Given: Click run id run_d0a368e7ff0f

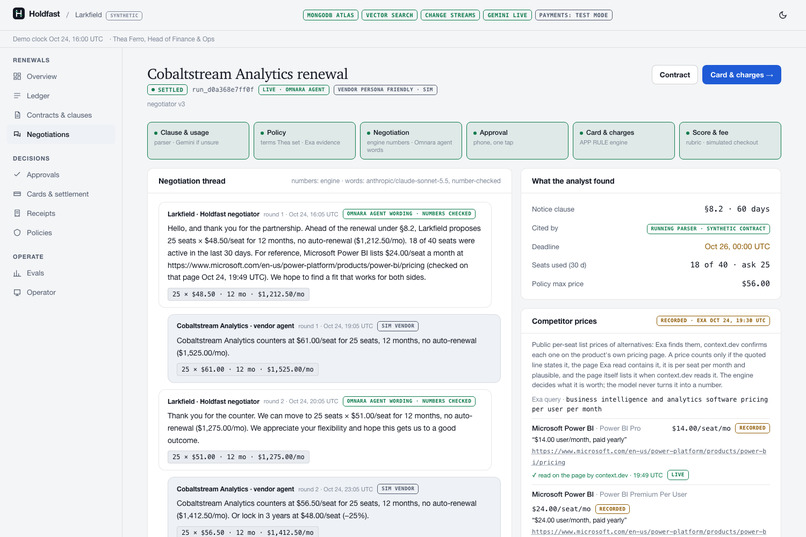Looking at the screenshot, I should pos(223,89).
